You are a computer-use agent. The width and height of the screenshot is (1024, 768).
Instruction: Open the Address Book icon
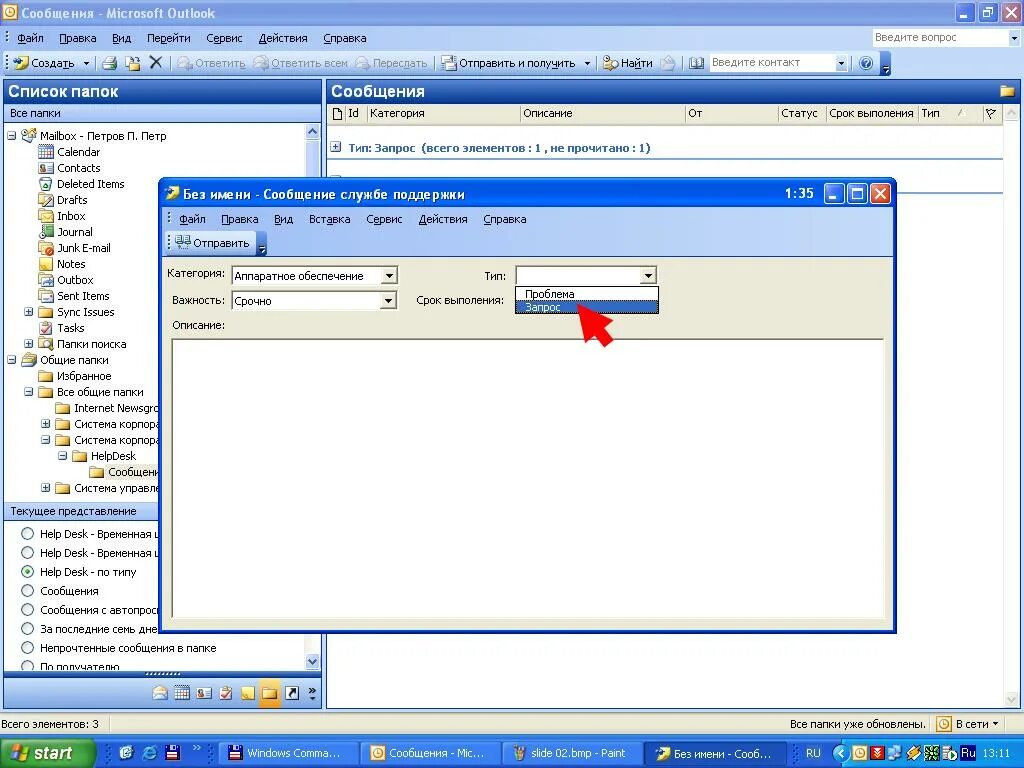696,63
